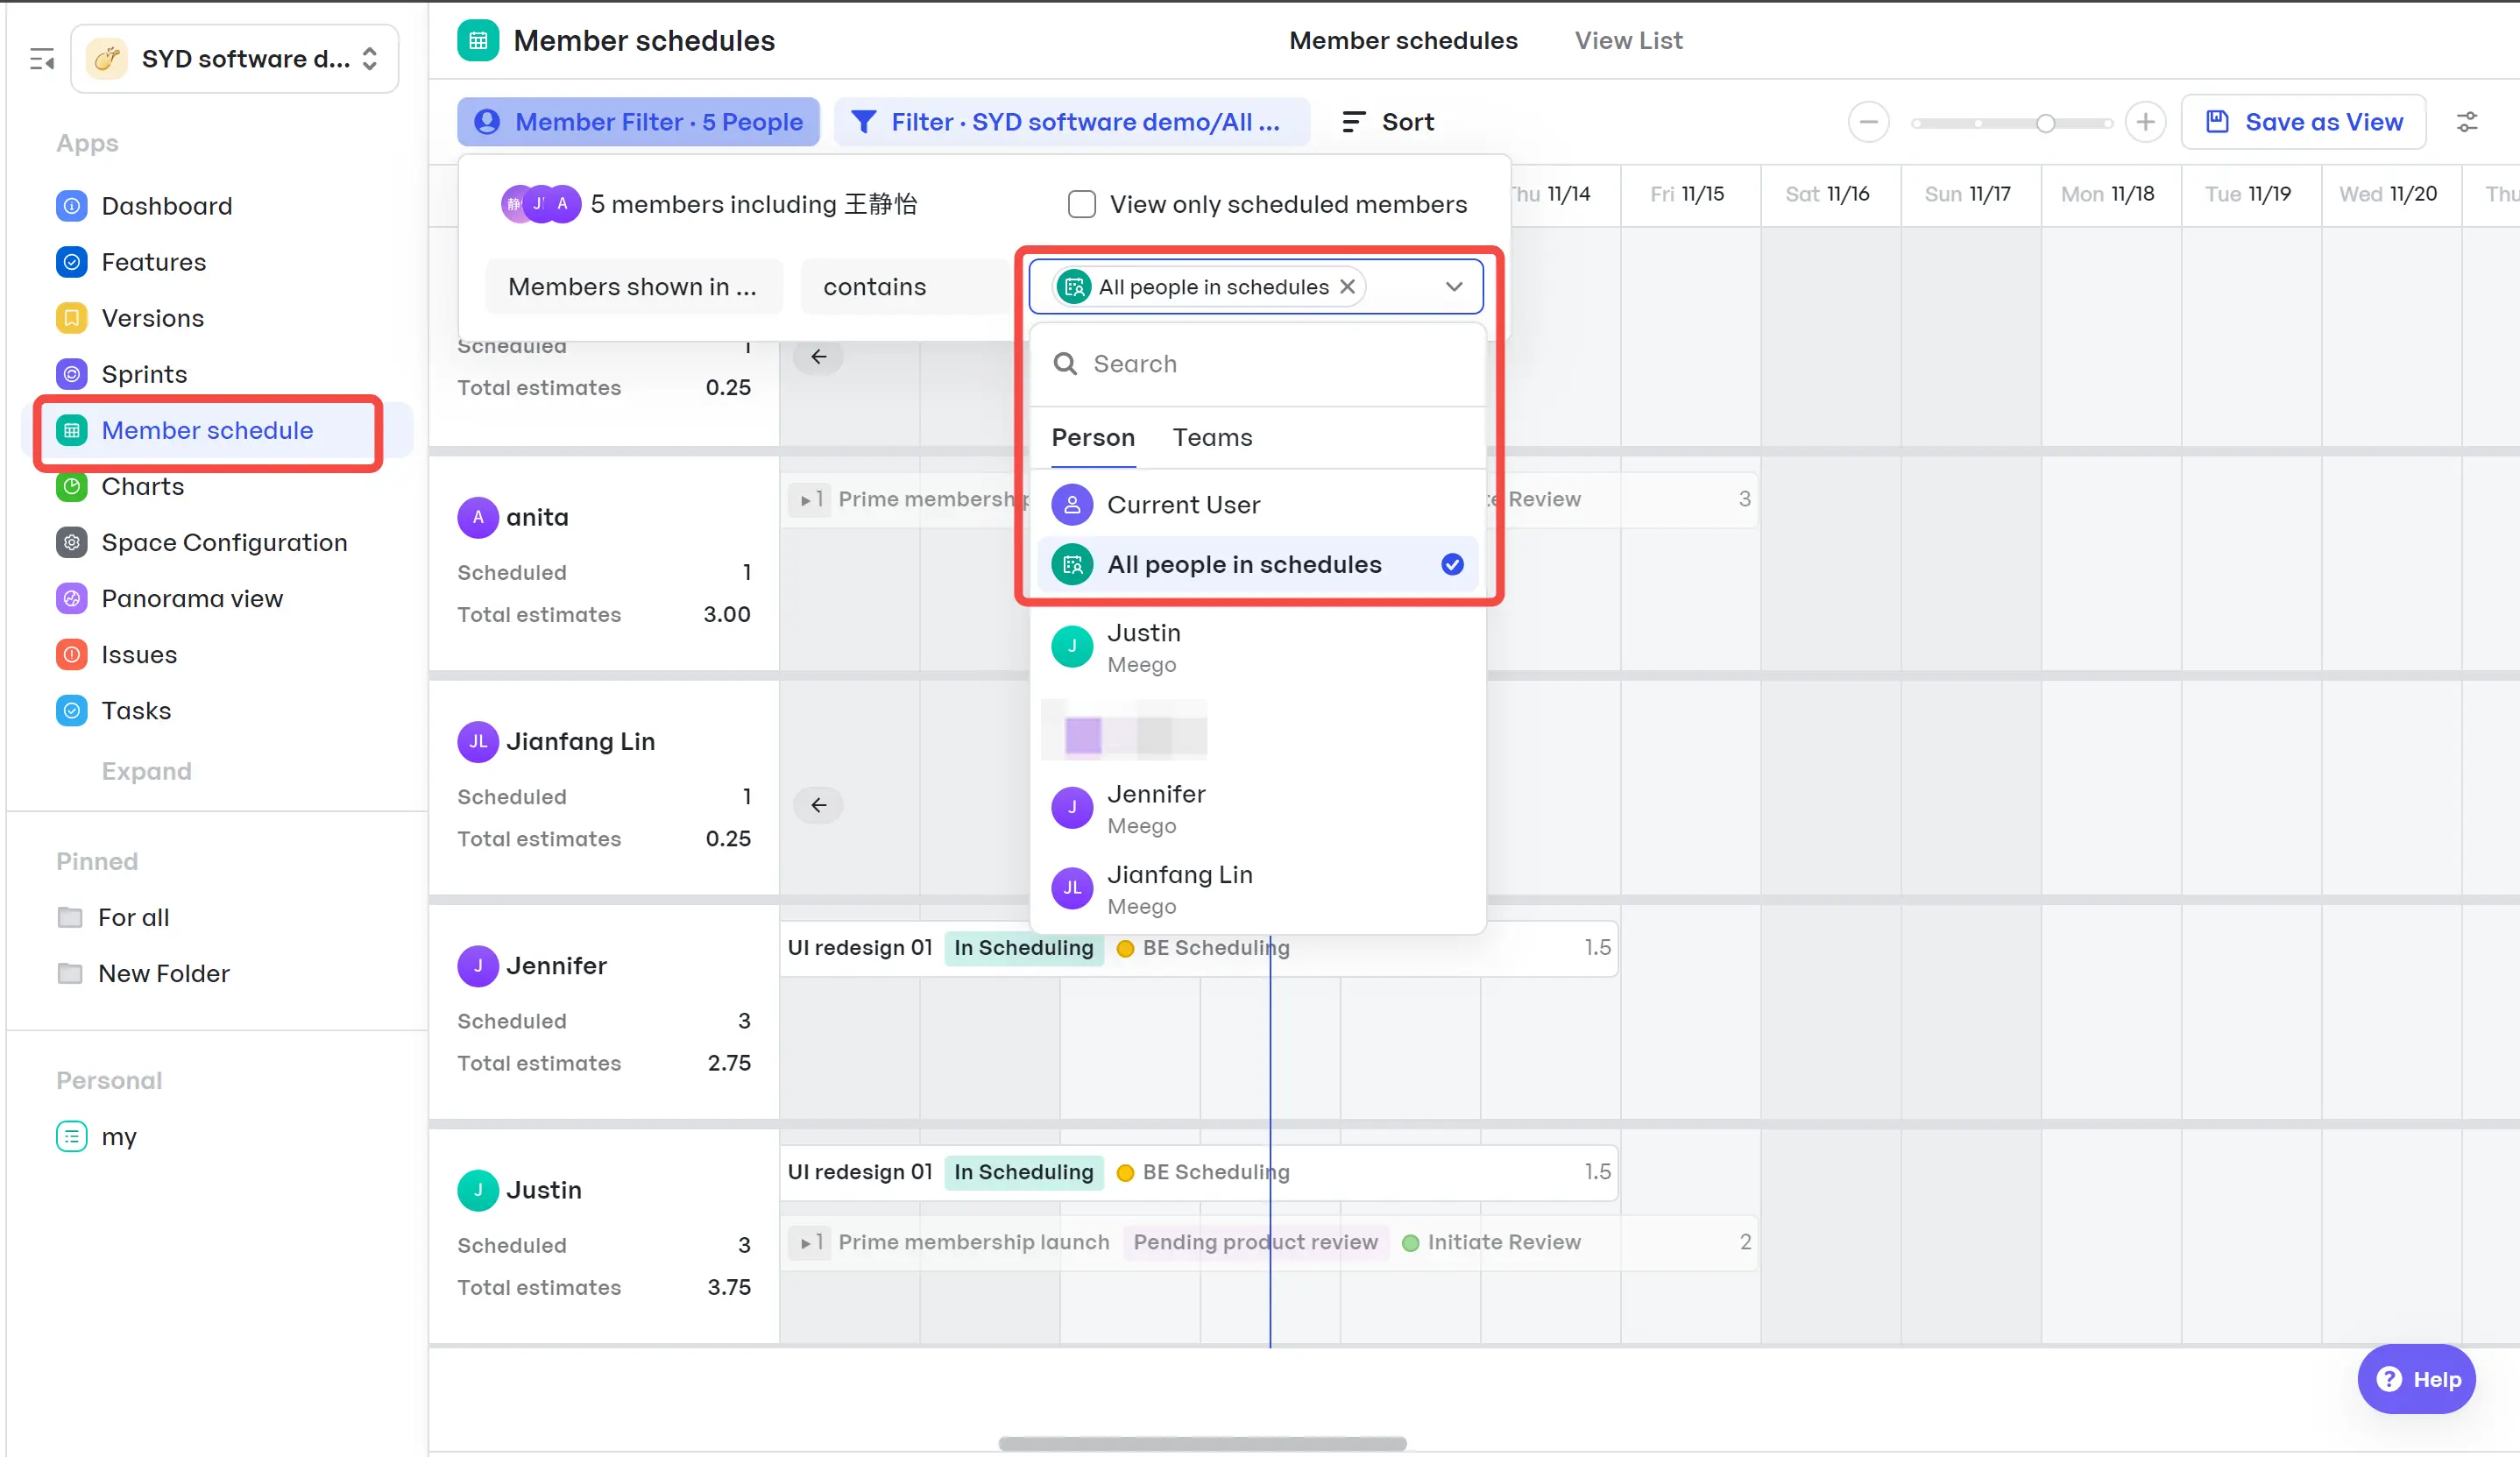Collapse the sidebar with the menu icon
2520x1457 pixels.
coord(42,59)
